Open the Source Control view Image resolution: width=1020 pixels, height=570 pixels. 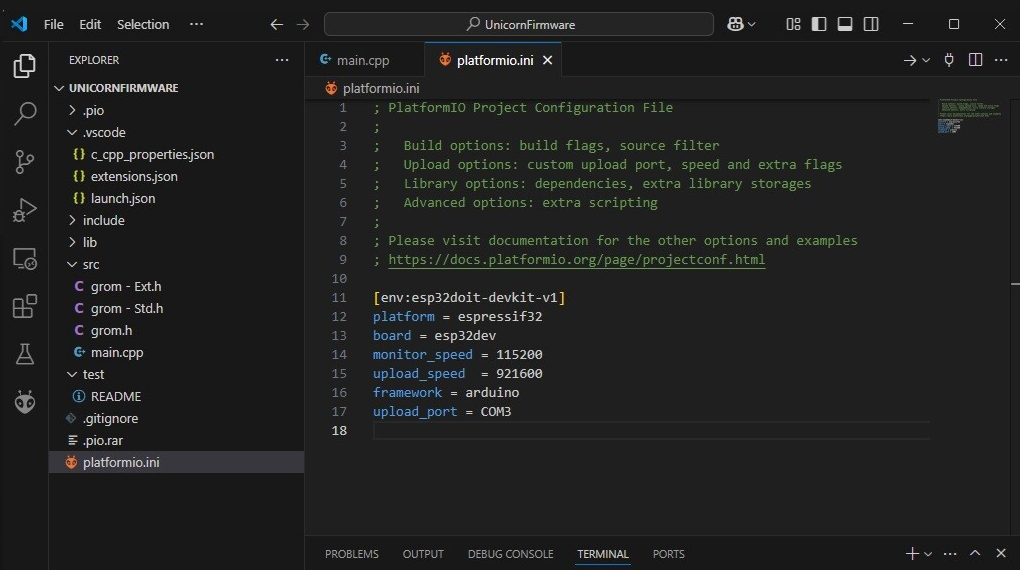point(25,161)
